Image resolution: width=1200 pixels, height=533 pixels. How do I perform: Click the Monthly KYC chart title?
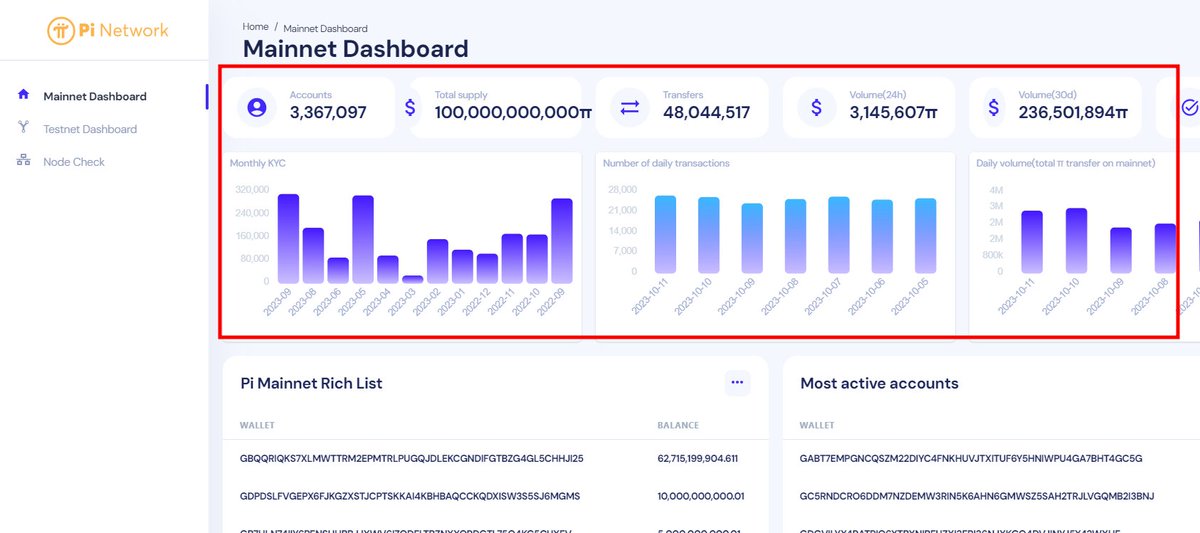(x=257, y=162)
